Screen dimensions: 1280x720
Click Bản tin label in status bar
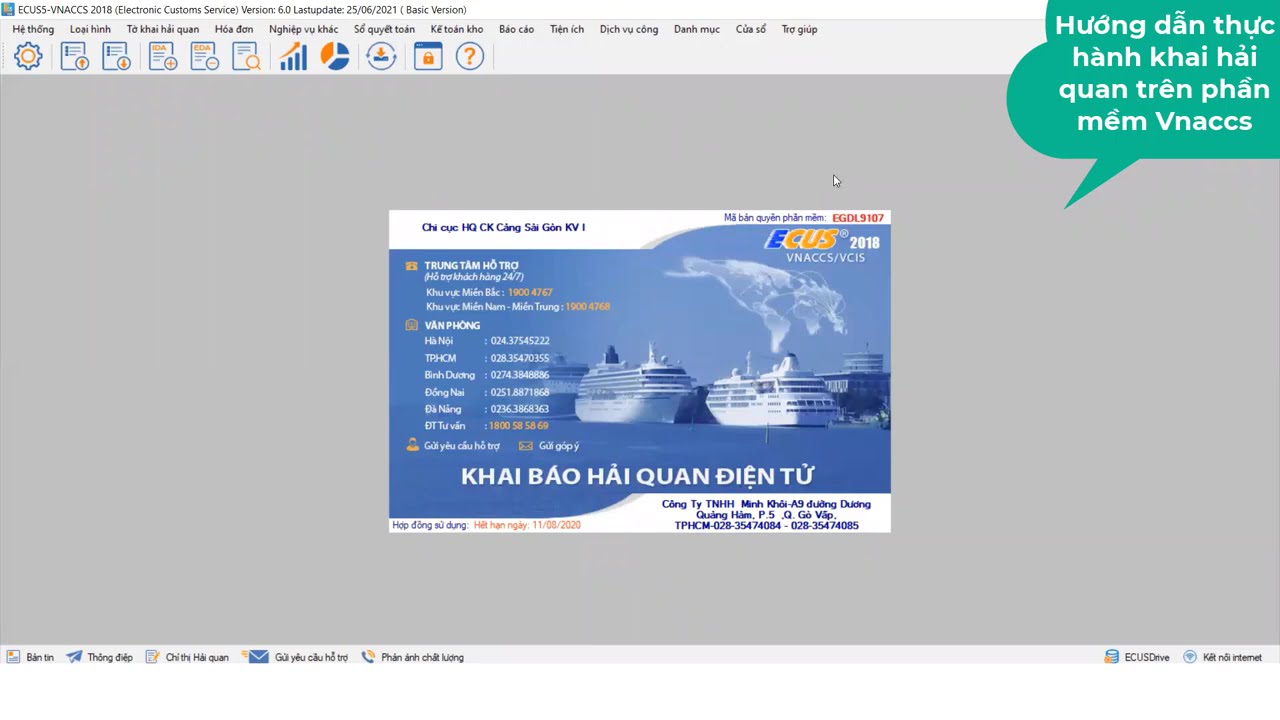40,657
